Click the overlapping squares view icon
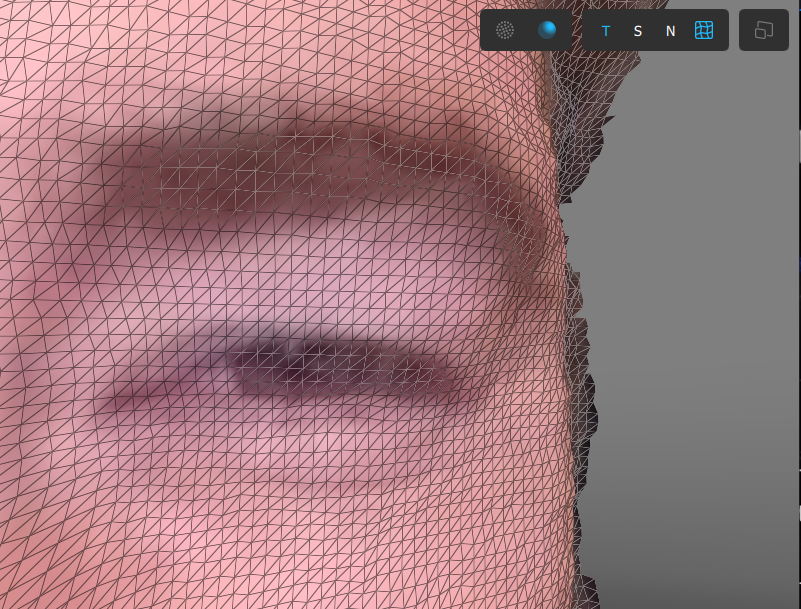The image size is (801, 609). (763, 30)
